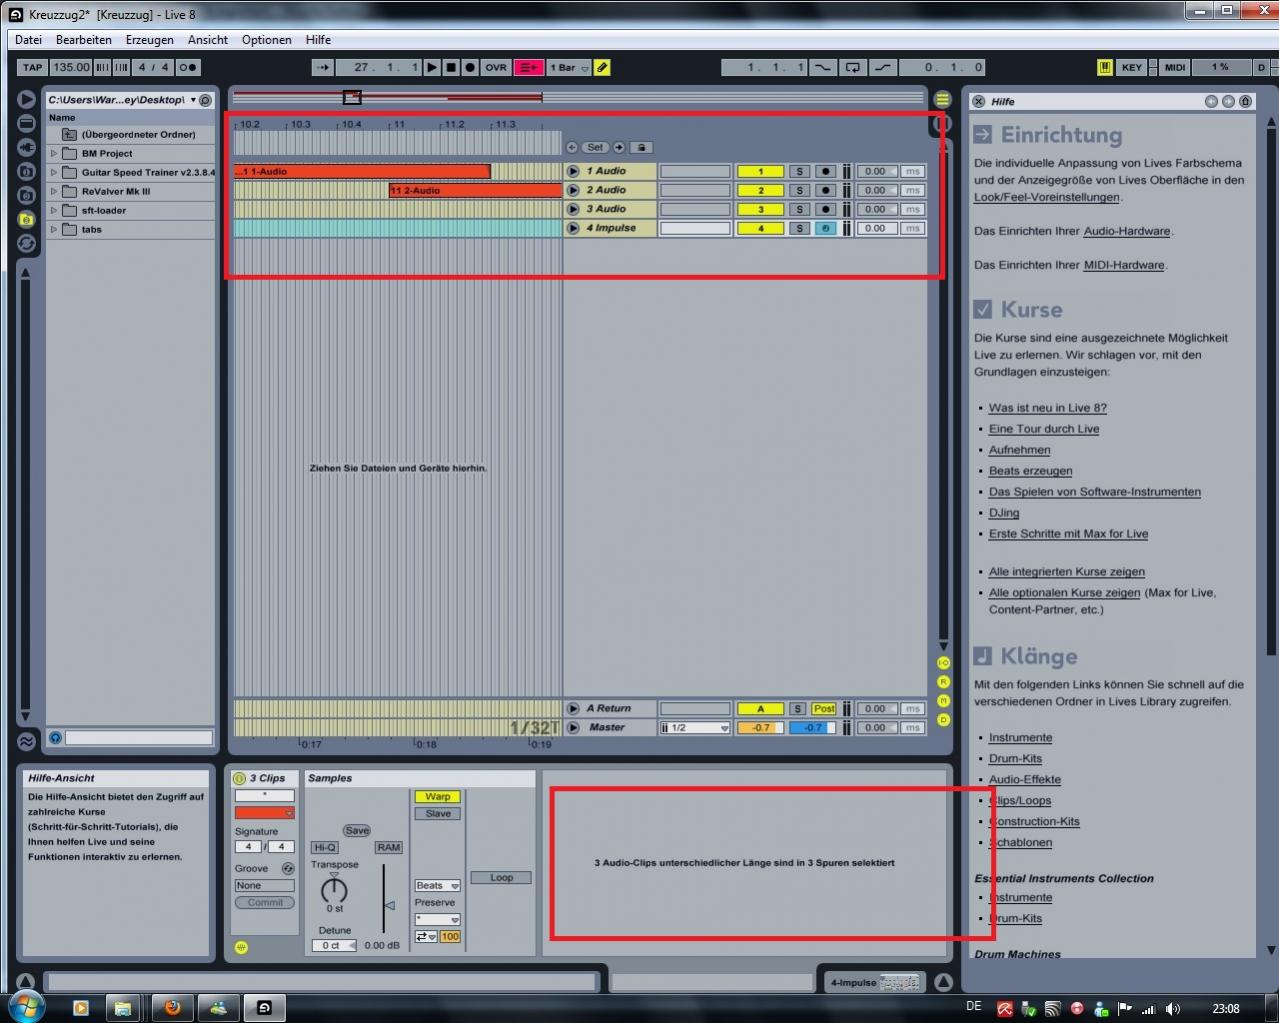Jump to the next locator

click(619, 147)
